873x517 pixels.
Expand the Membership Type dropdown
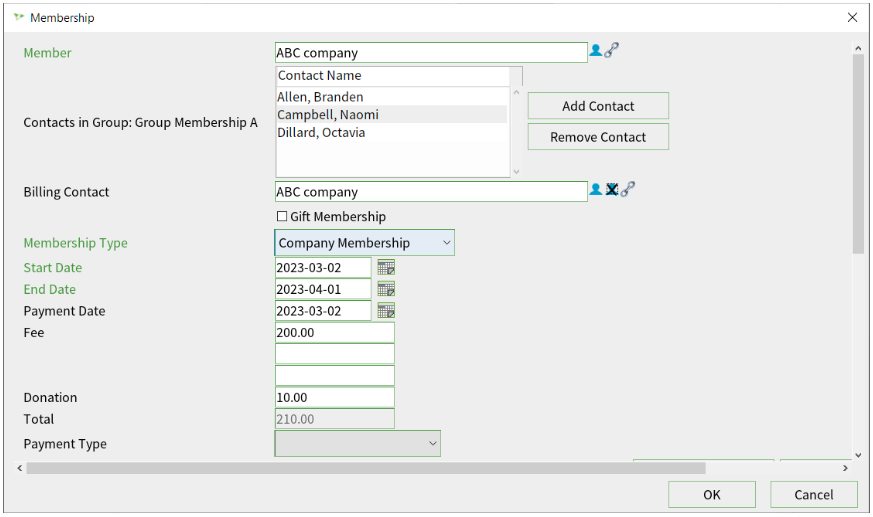365,243
